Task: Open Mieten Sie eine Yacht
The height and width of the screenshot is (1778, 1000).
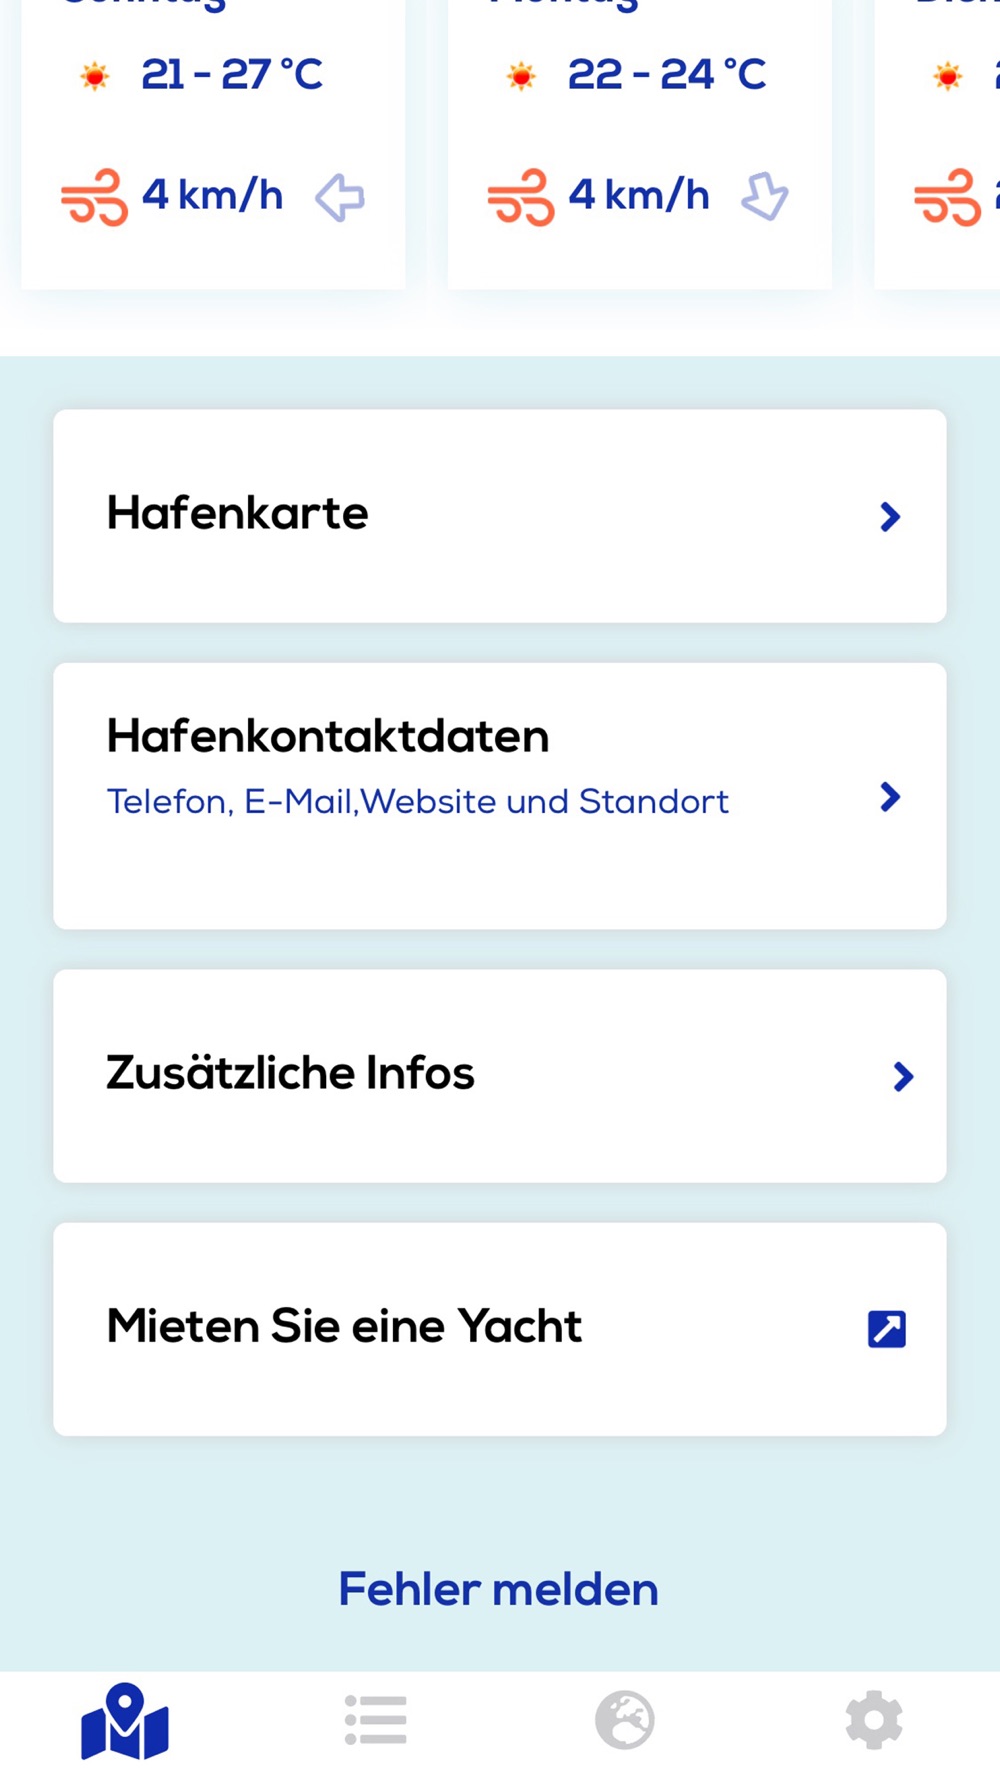Action: pos(500,1329)
